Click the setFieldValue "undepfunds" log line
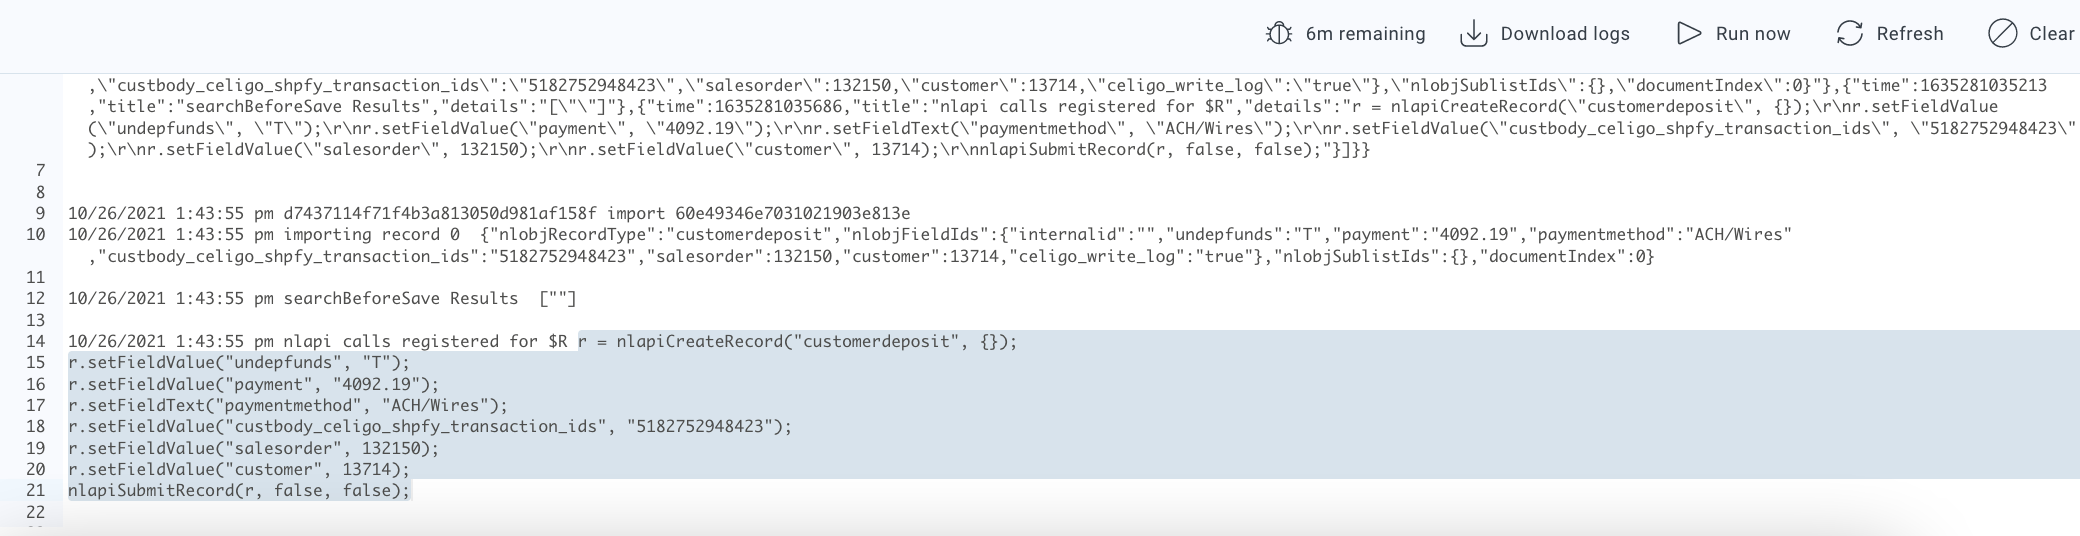Viewport: 2080px width, 536px height. tap(239, 362)
